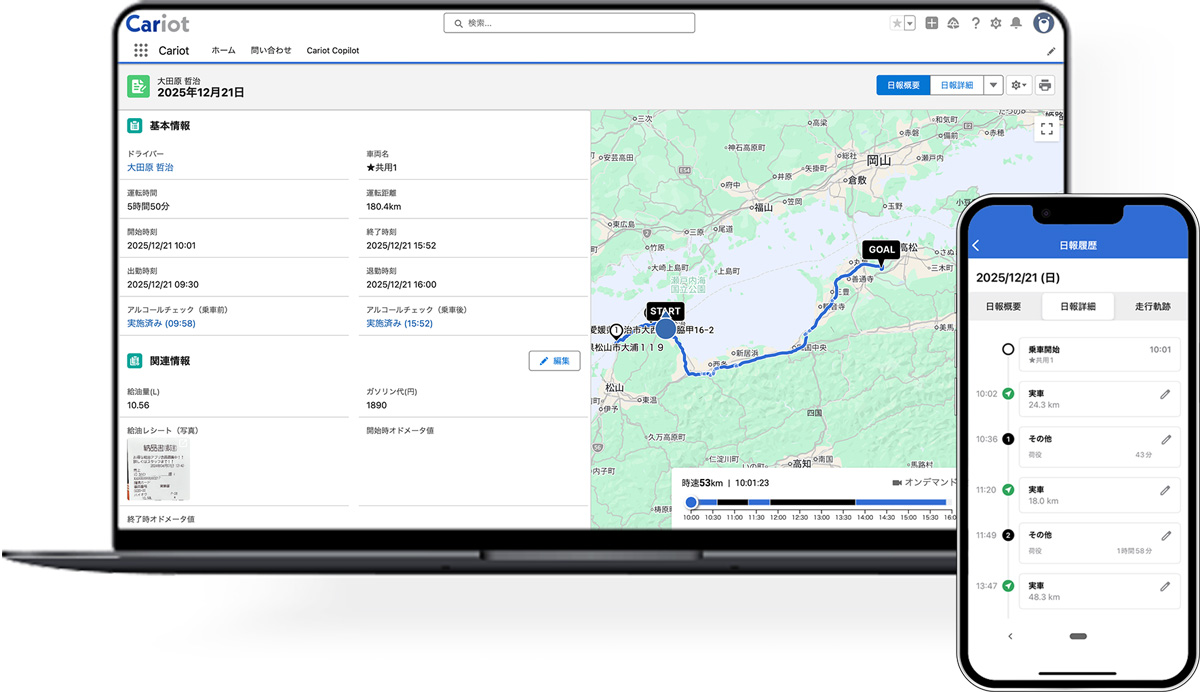Open the notifications bell
The height and width of the screenshot is (692, 1200).
tap(1016, 23)
